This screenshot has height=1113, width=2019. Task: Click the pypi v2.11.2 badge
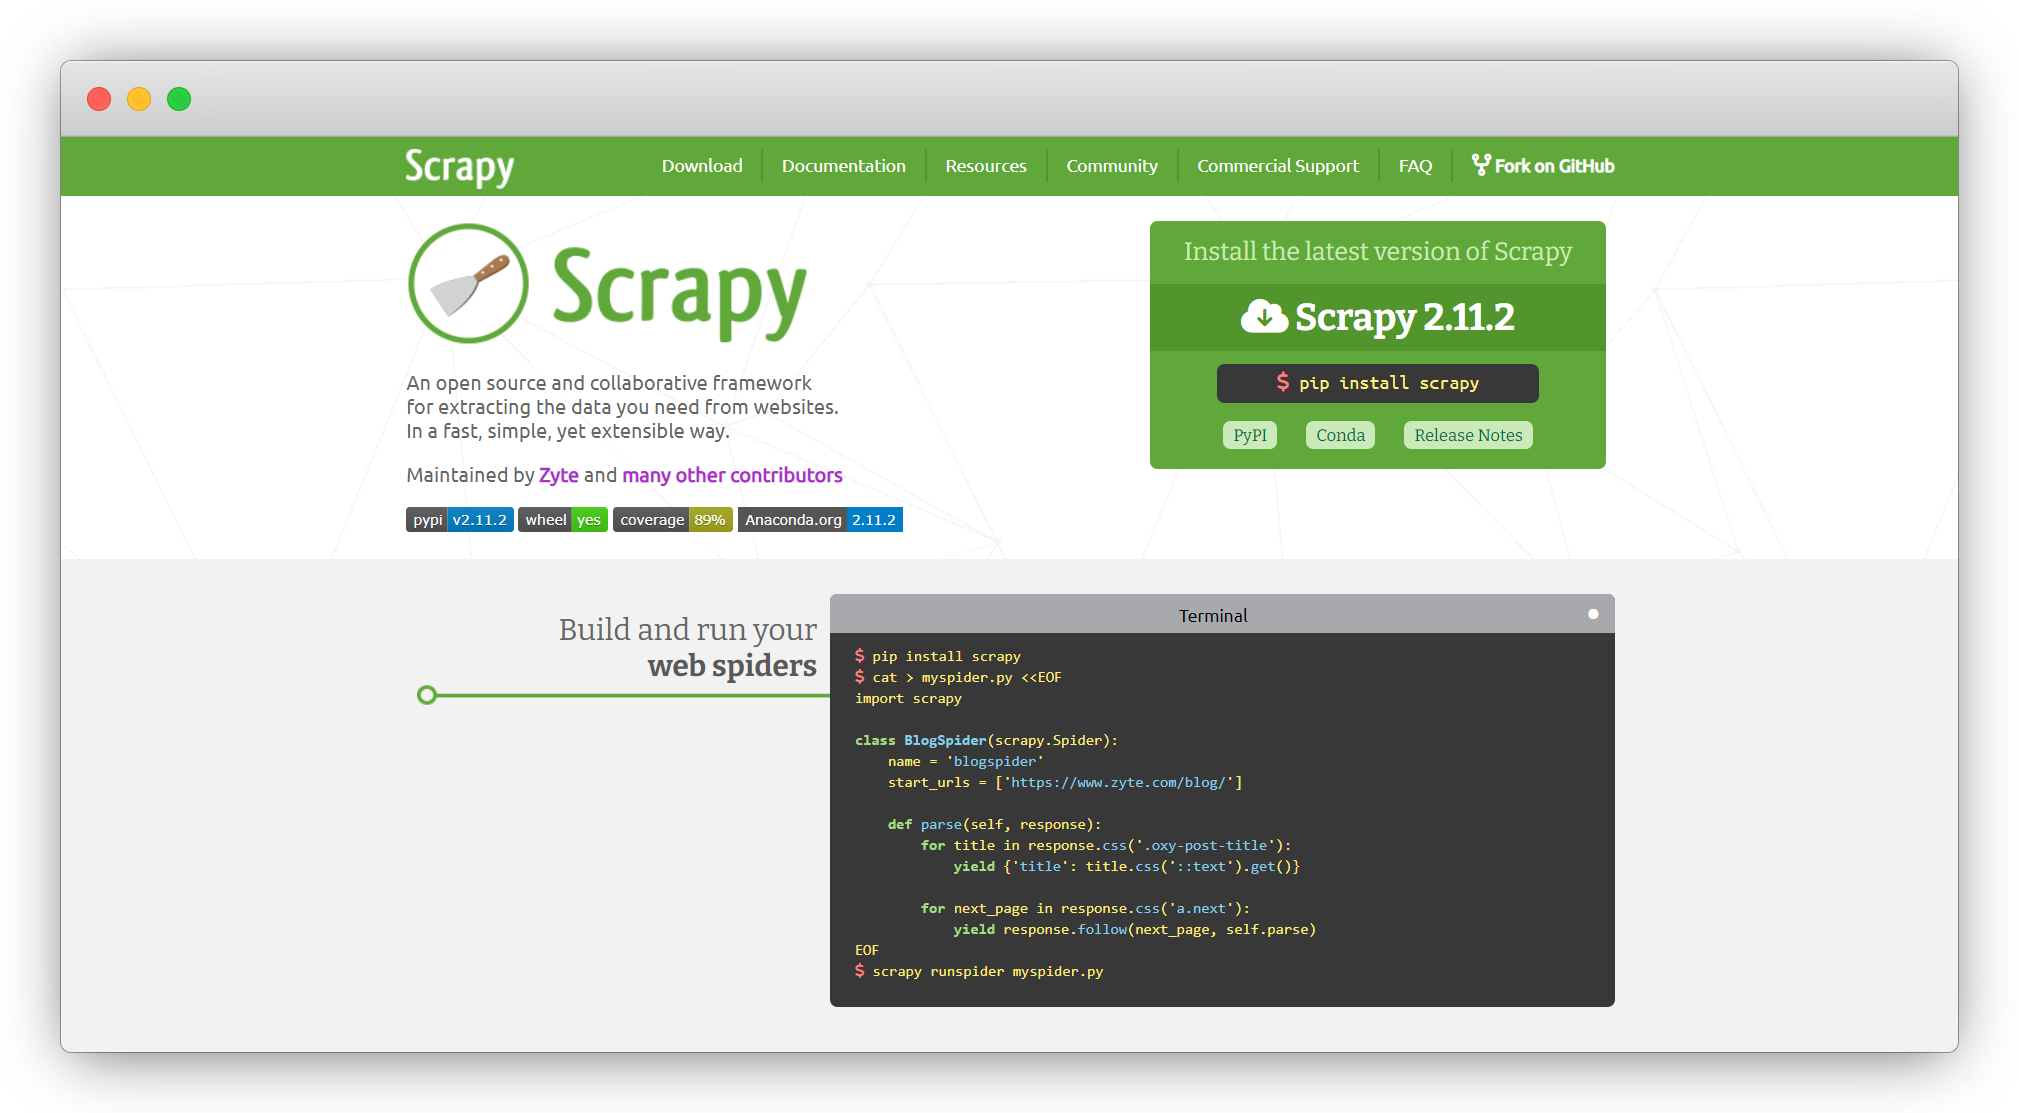click(x=460, y=520)
